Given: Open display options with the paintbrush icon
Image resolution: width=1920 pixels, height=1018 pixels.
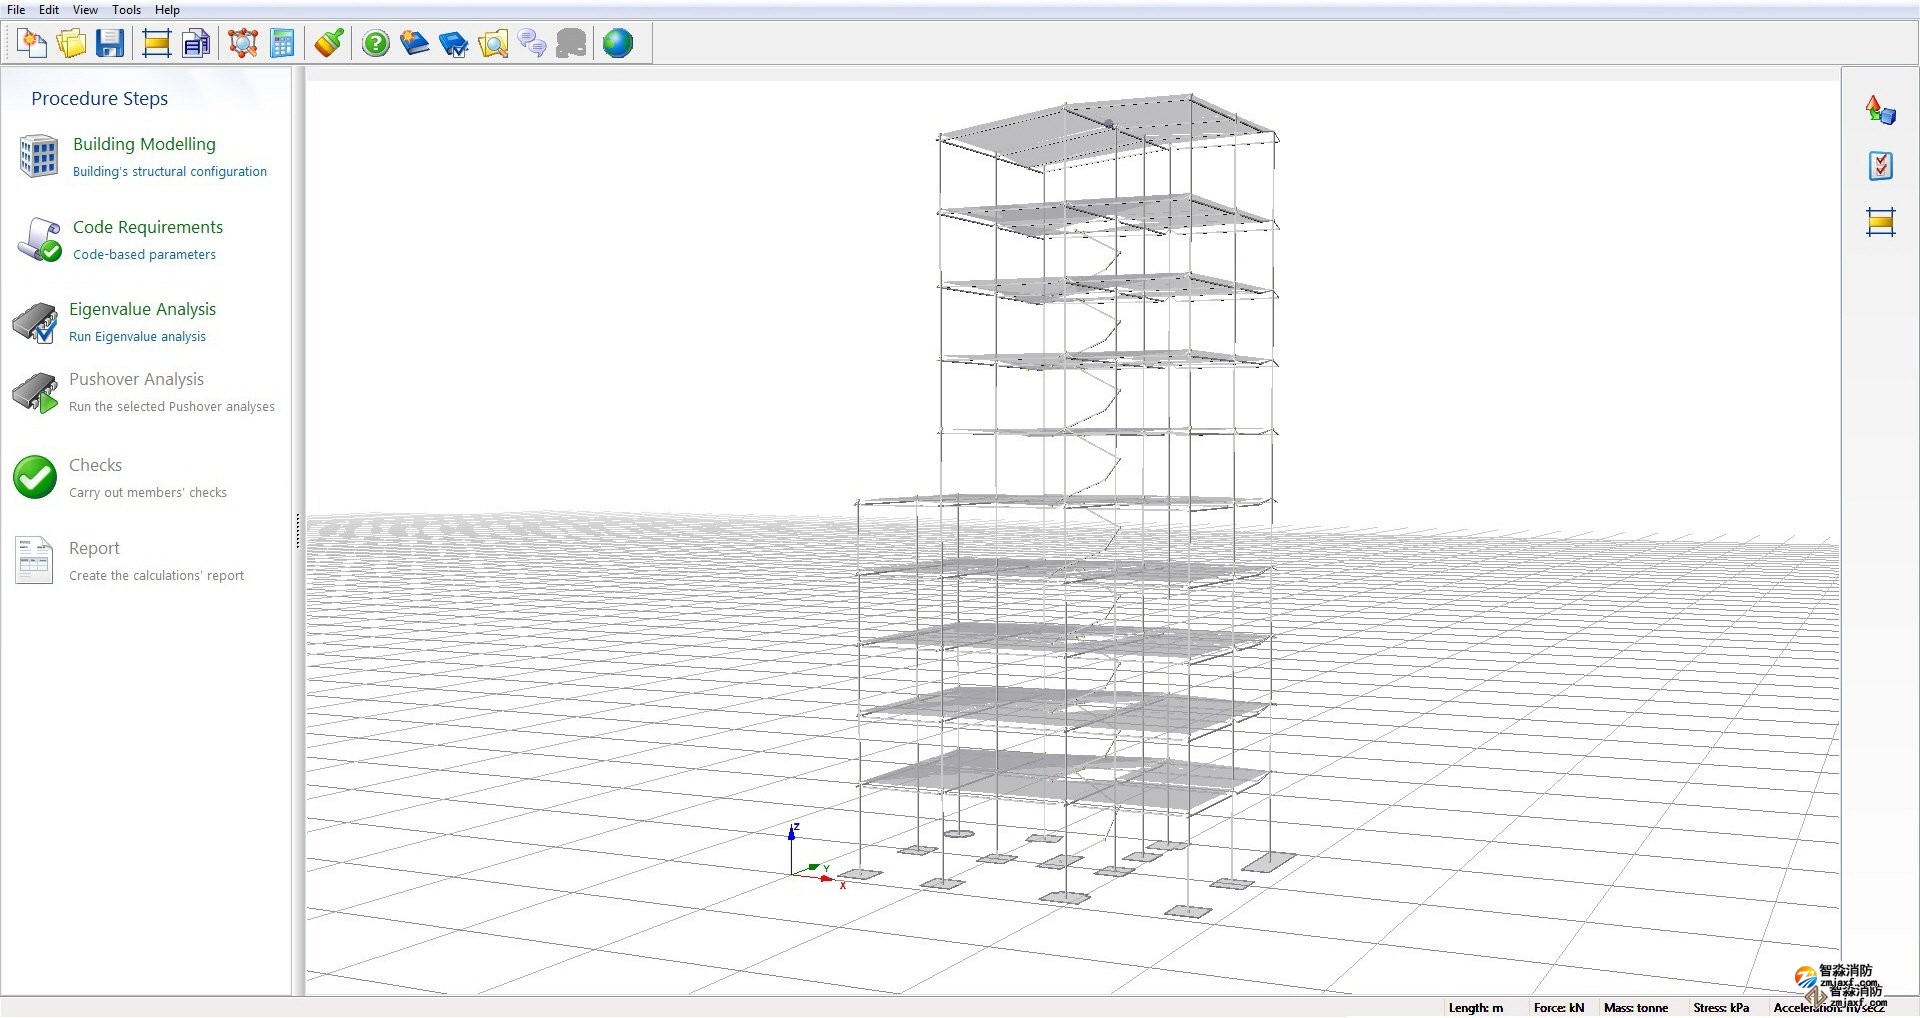Looking at the screenshot, I should point(328,43).
